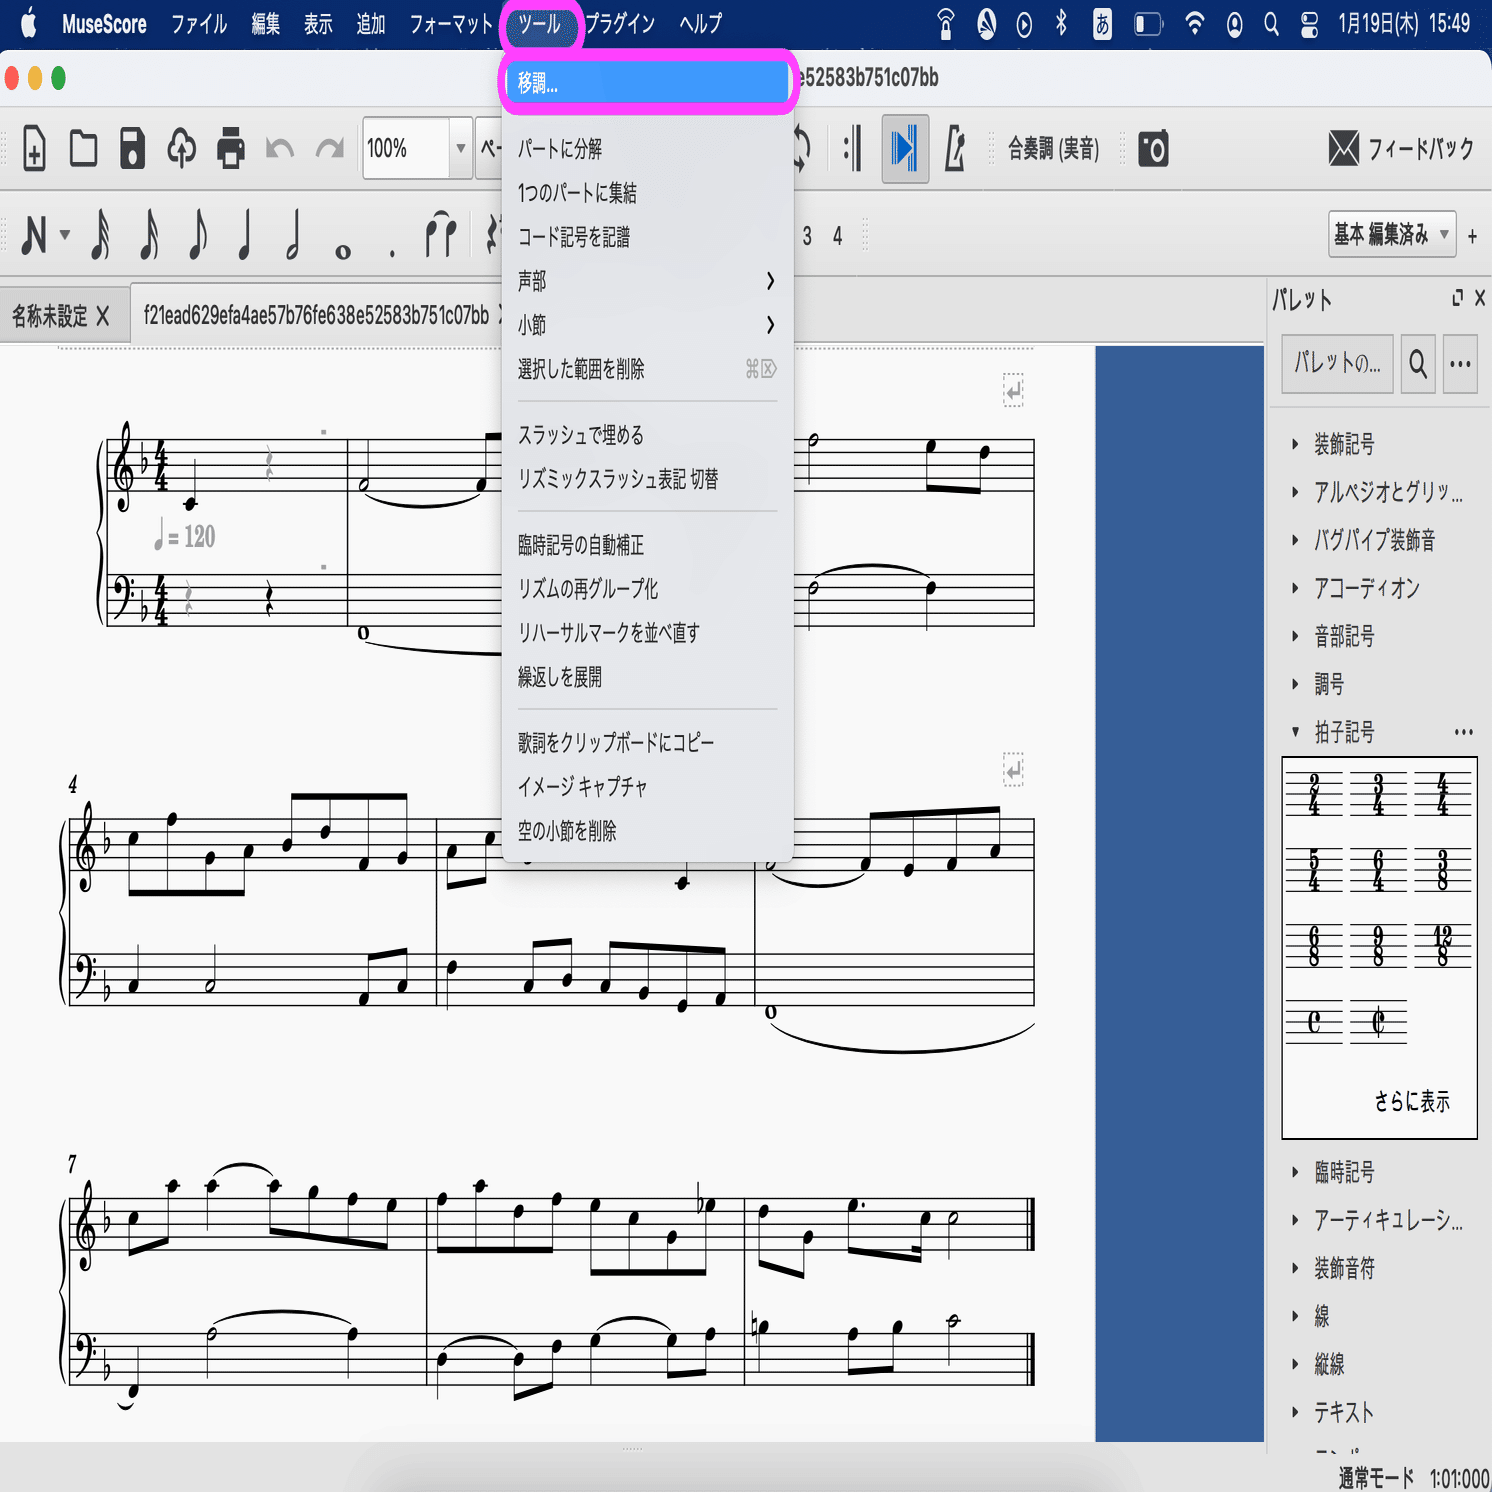
Task: Select the whole note duration
Action: tap(343, 252)
